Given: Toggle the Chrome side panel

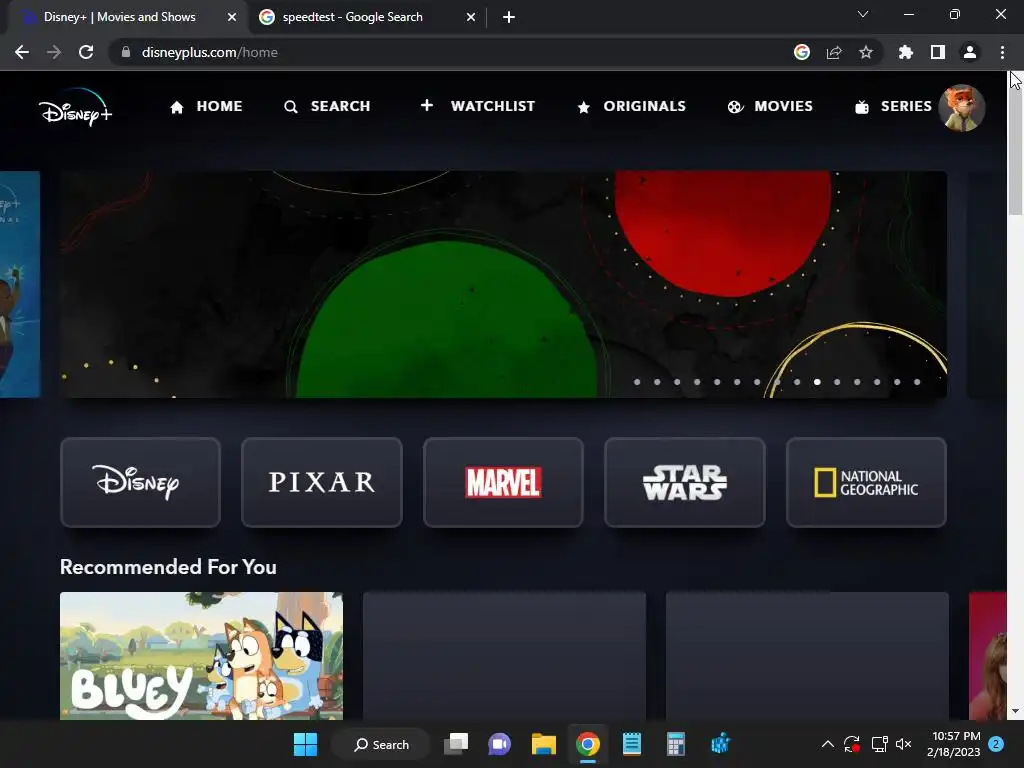Looking at the screenshot, I should point(938,52).
